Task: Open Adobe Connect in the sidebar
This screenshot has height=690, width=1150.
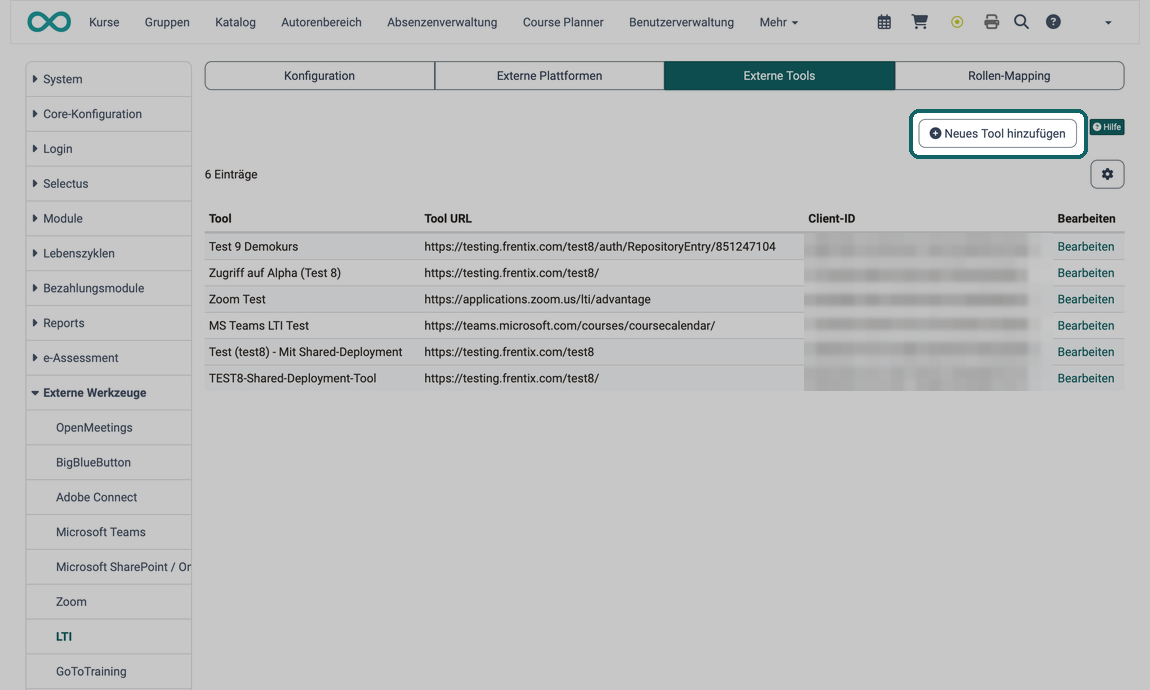Action: pos(109,497)
